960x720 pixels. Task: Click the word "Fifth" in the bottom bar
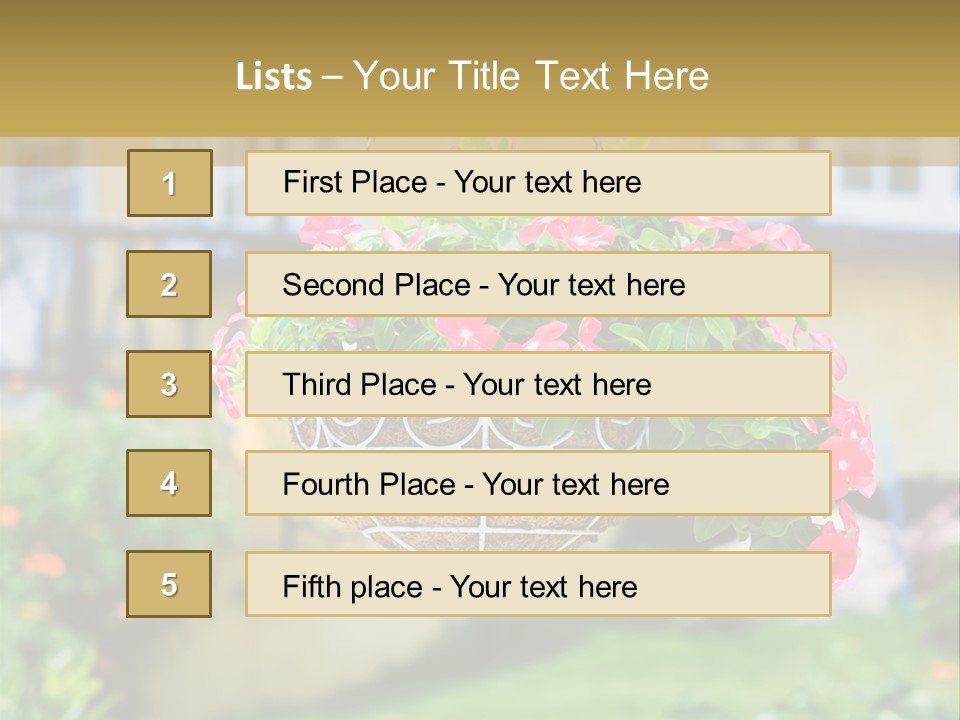point(313,586)
